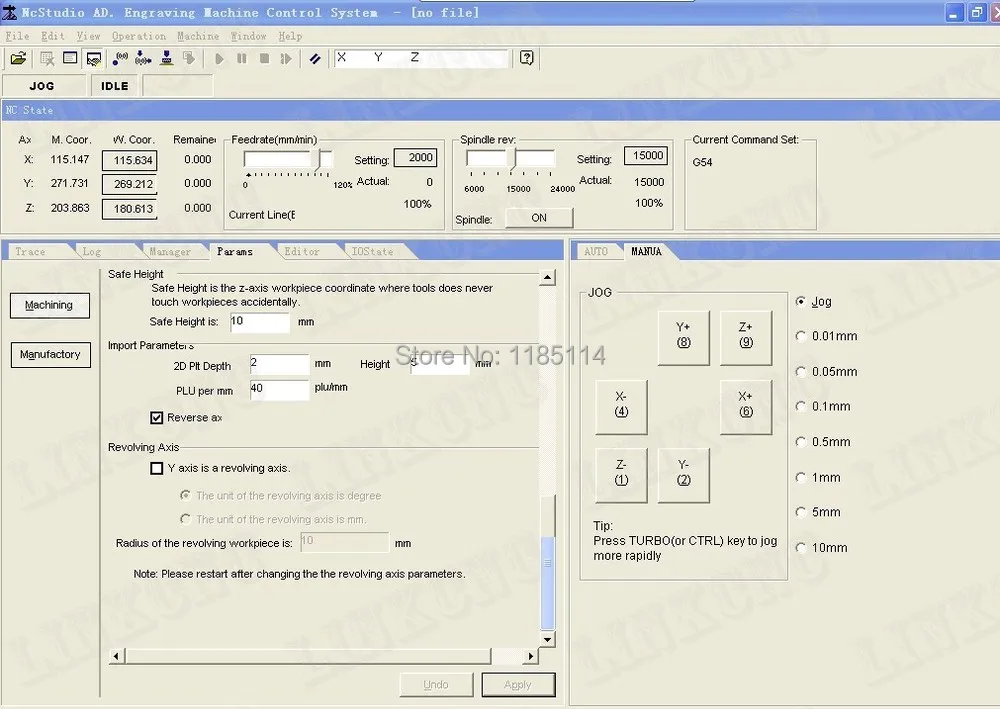
Task: Click the Safe Height input field
Action: click(260, 322)
